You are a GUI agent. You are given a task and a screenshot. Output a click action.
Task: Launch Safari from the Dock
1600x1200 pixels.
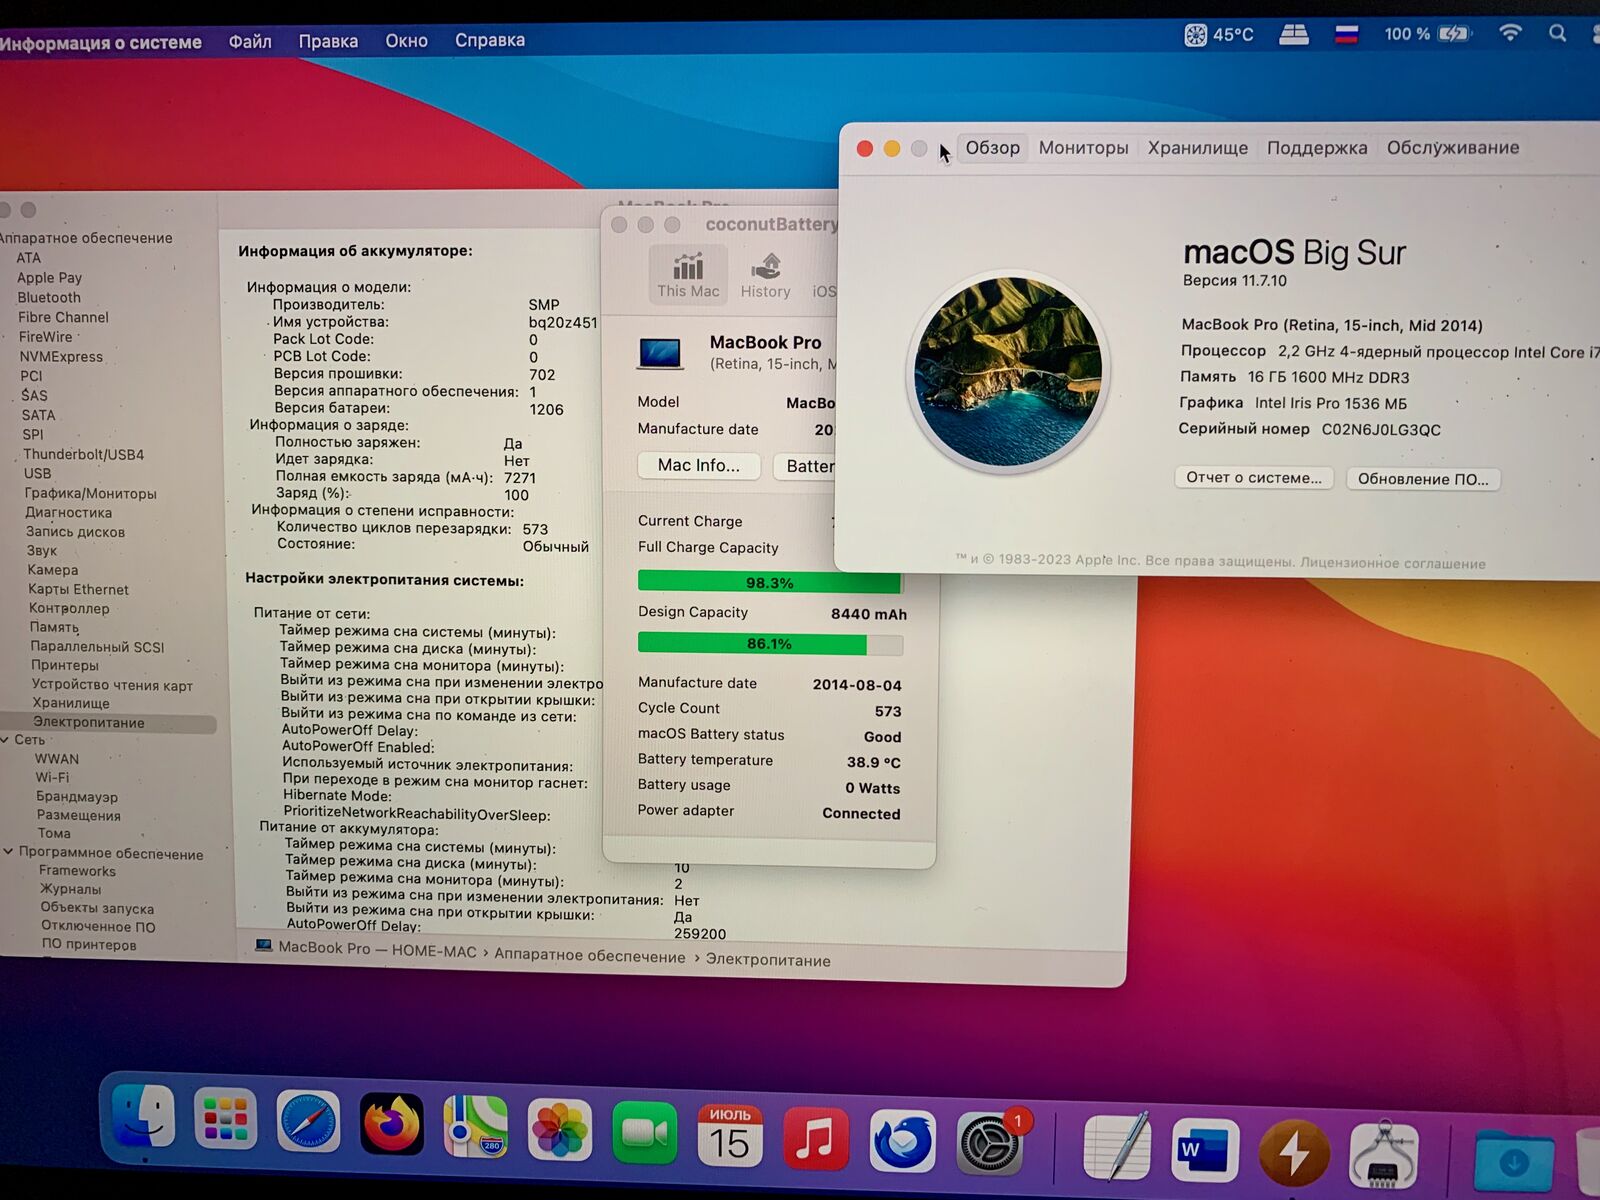(309, 1122)
